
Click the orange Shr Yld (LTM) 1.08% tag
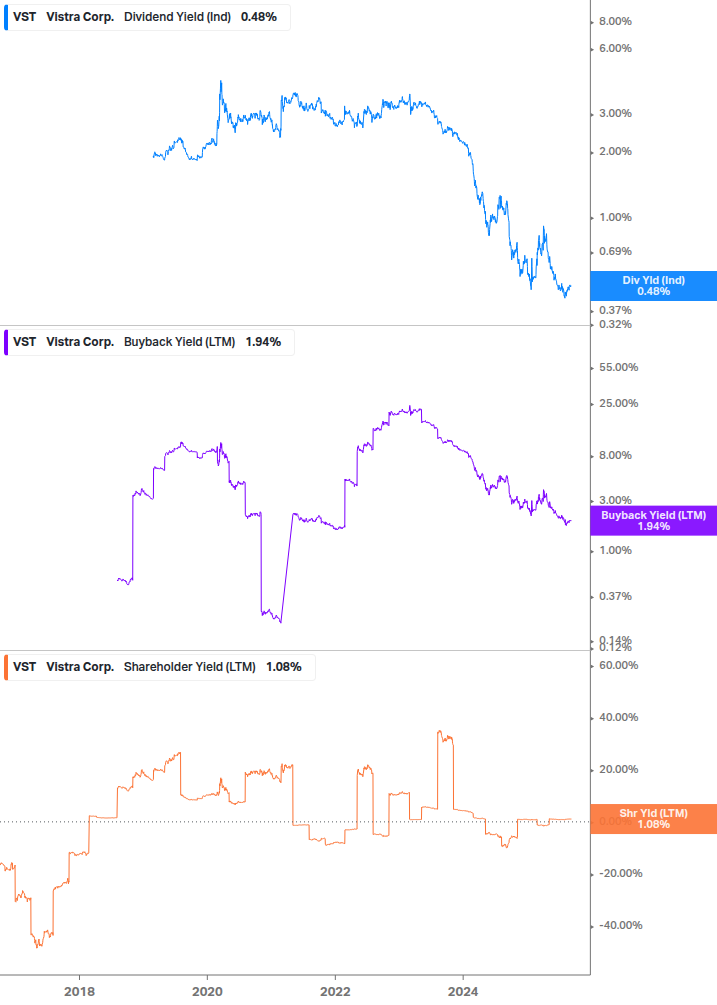[653, 819]
